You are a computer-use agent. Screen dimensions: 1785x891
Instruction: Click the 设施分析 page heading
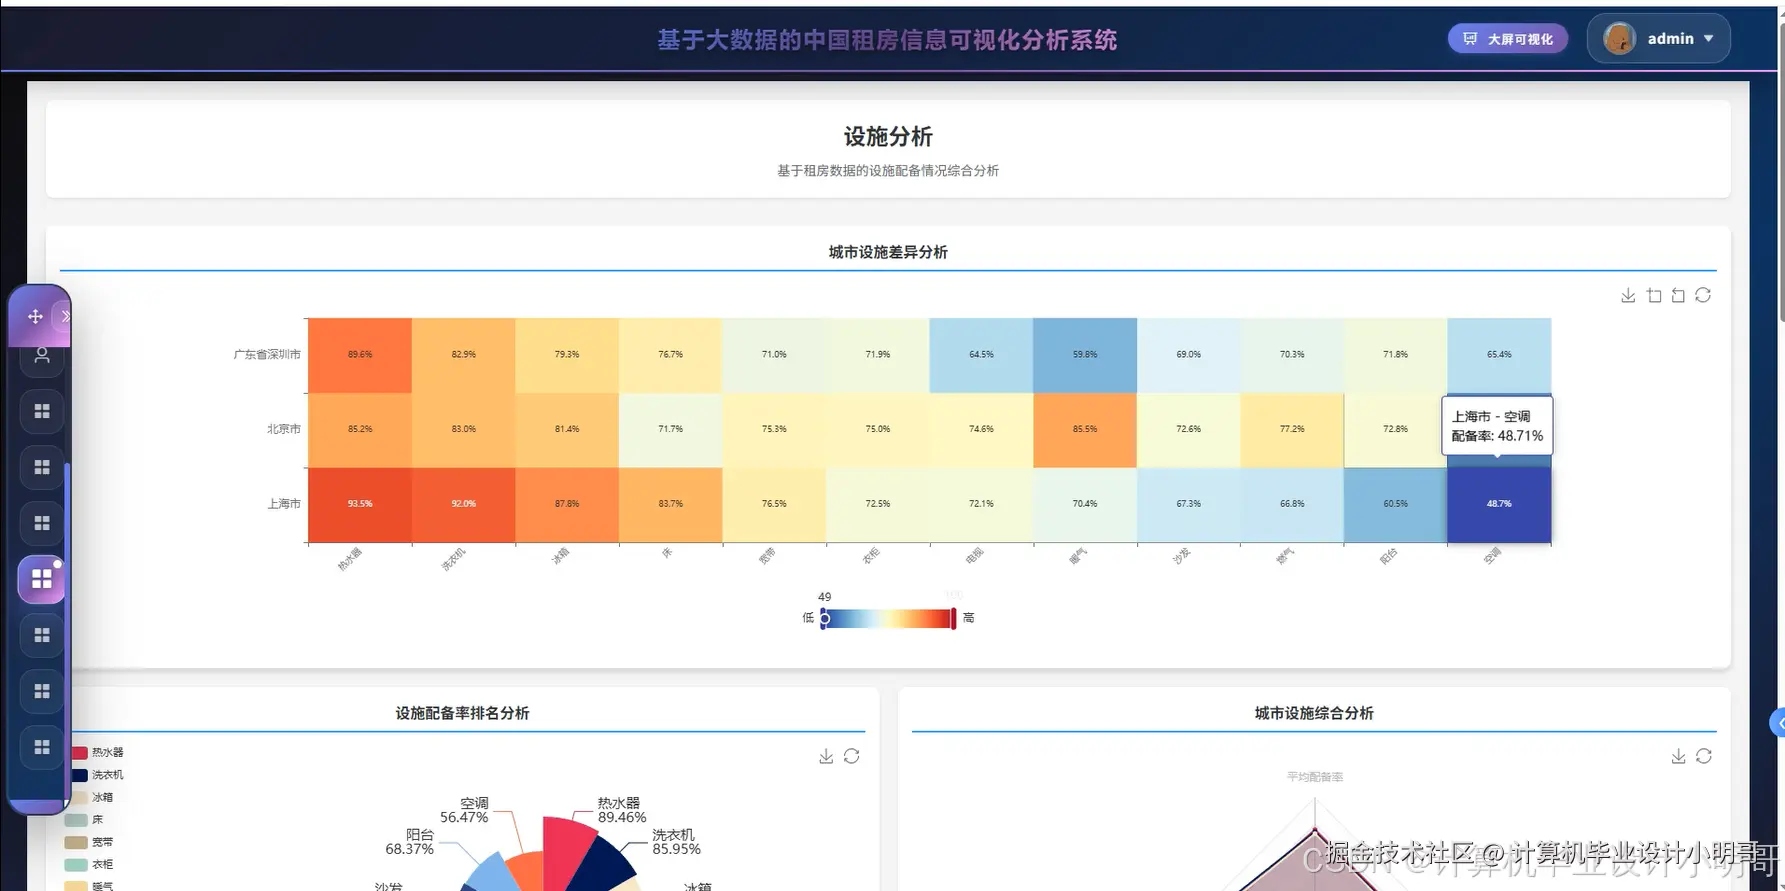pyautogui.click(x=888, y=136)
